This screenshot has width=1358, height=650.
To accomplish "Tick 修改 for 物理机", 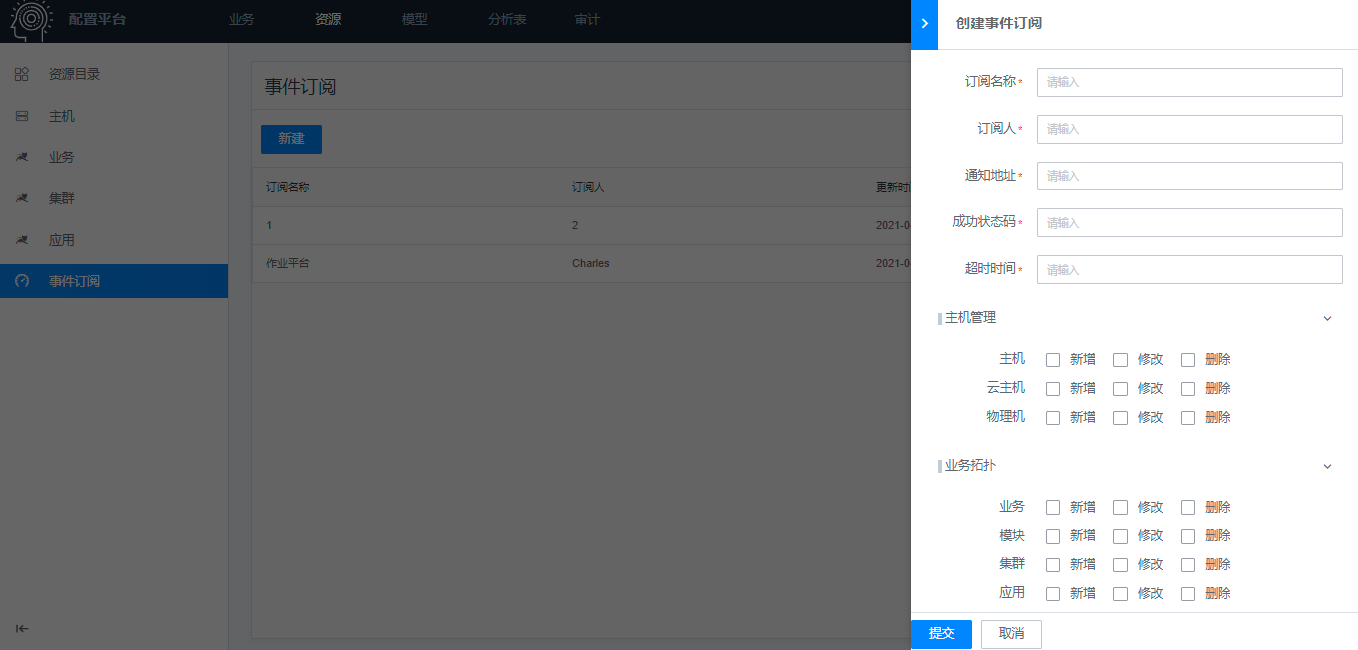I will pyautogui.click(x=1120, y=418).
